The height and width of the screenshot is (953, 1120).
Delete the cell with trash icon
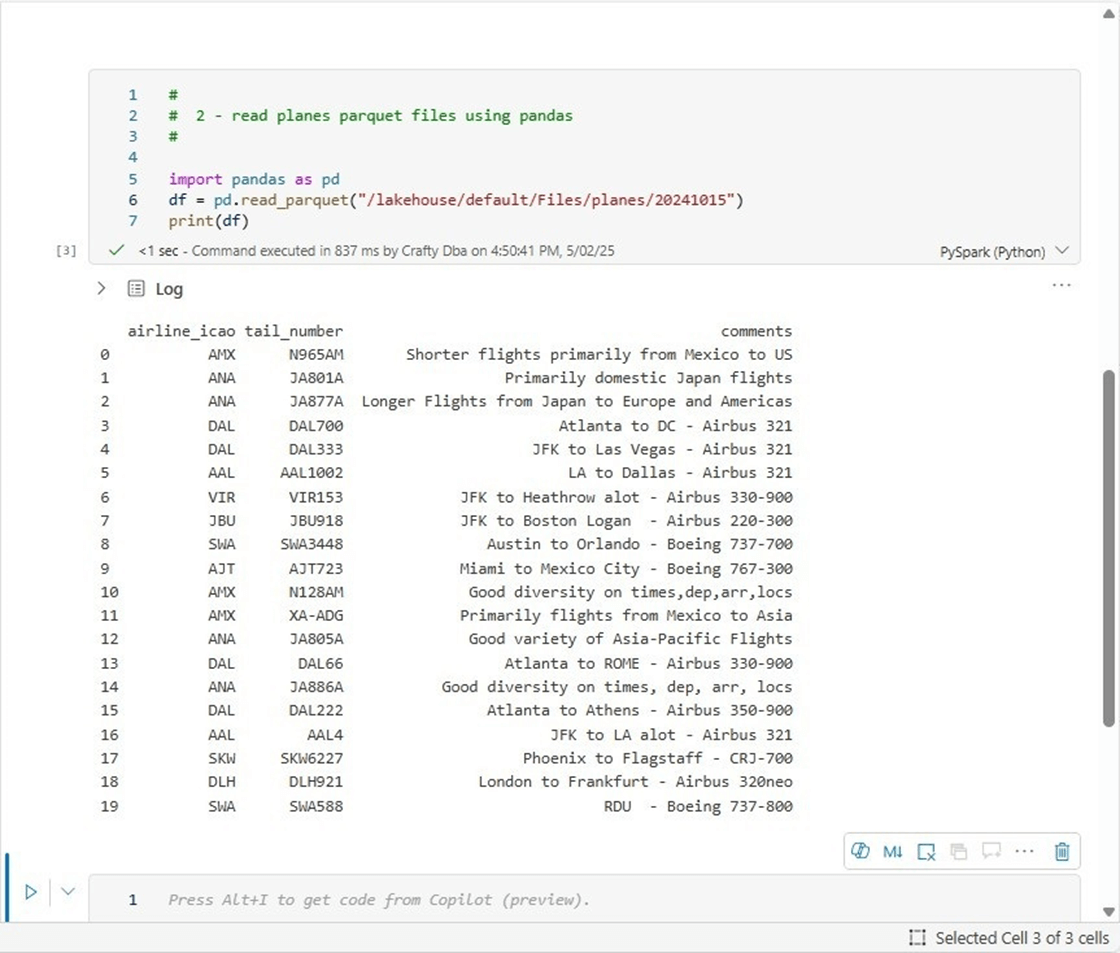[1062, 851]
